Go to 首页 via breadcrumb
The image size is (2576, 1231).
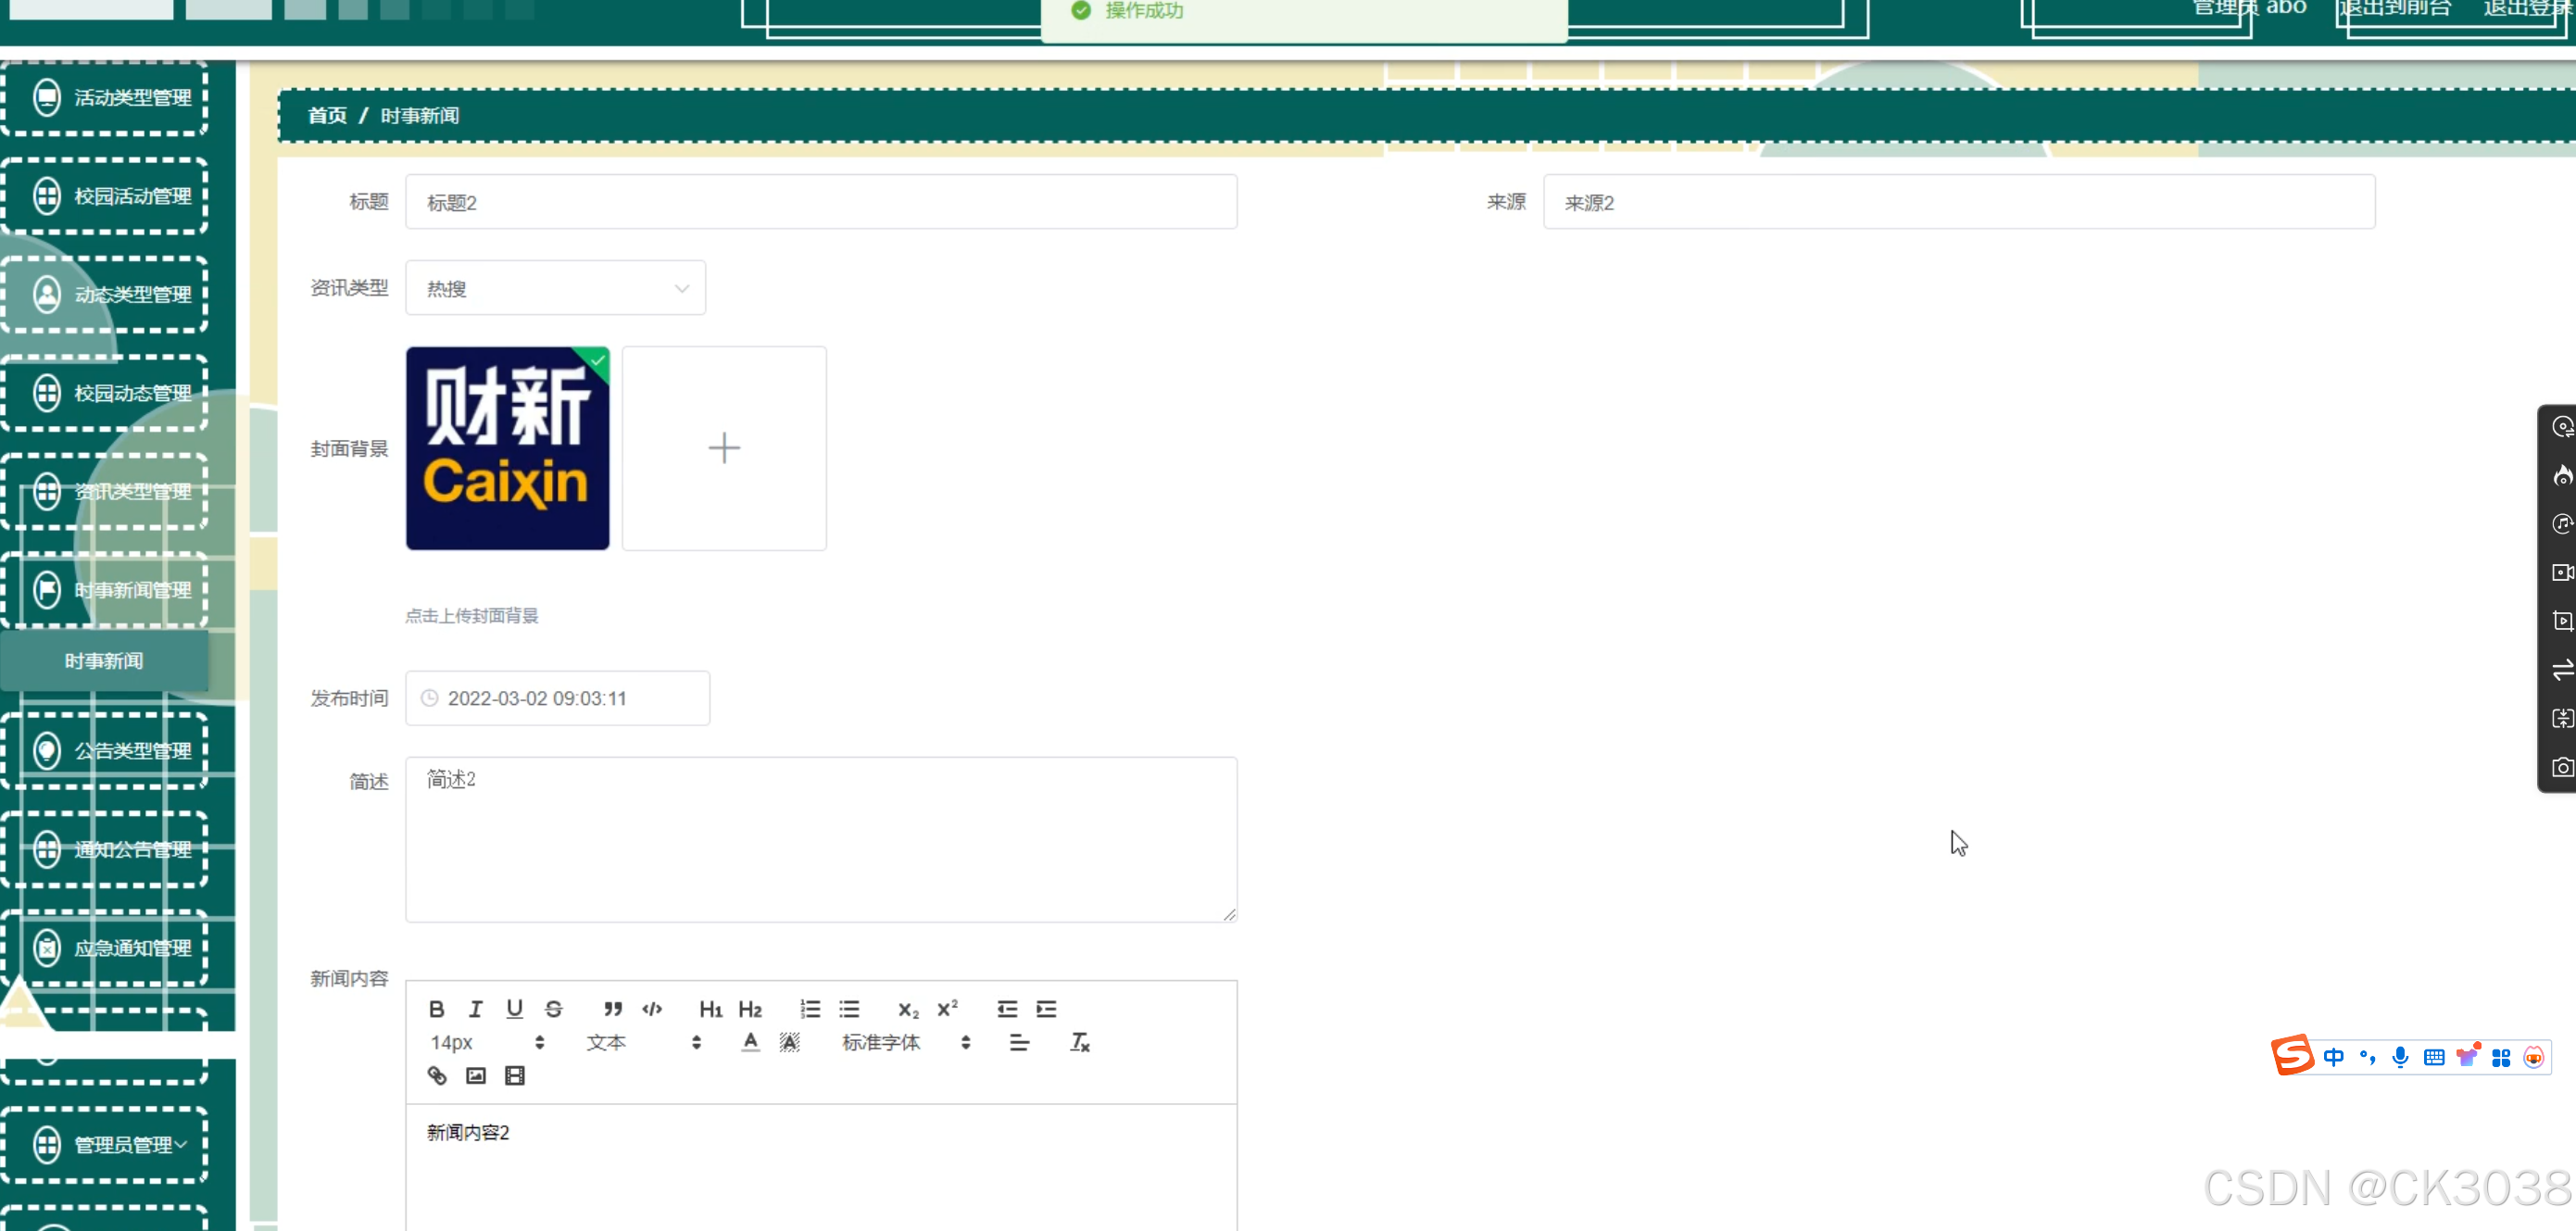[x=327, y=115]
